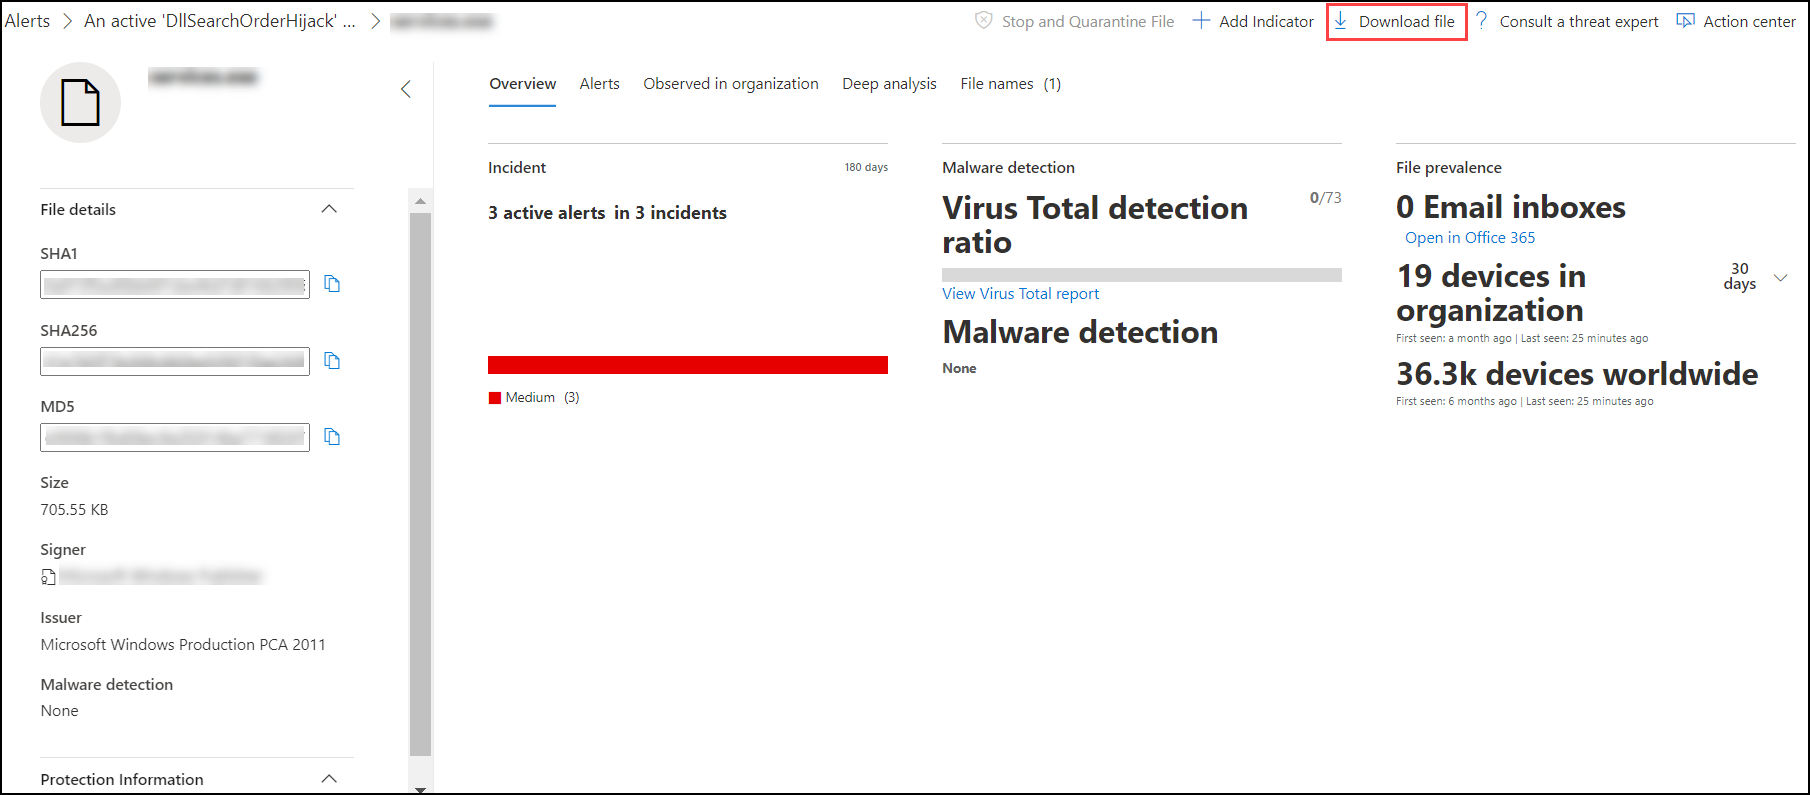Click the side panel scrollbar down arrow
The width and height of the screenshot is (1810, 795).
tap(420, 789)
